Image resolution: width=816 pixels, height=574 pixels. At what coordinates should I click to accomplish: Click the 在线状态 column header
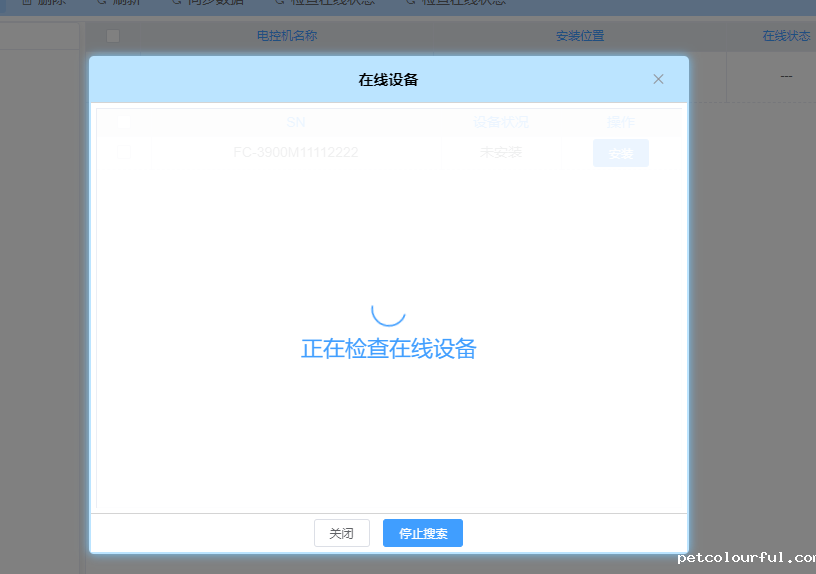[x=786, y=36]
